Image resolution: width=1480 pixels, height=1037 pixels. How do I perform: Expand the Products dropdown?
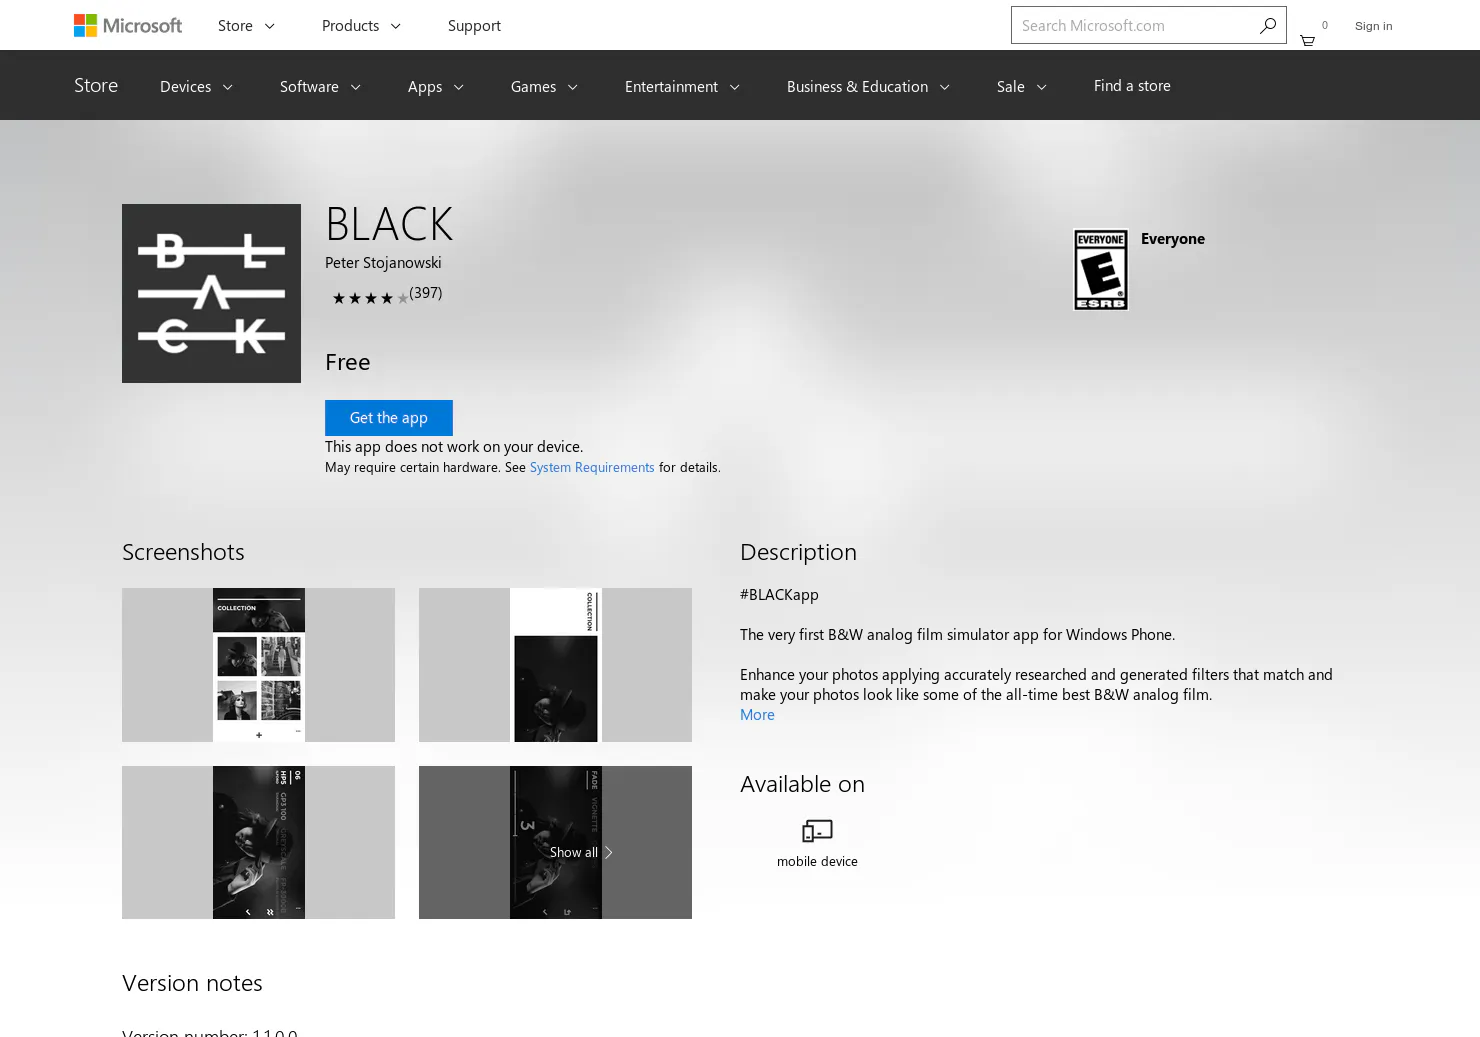(x=361, y=25)
